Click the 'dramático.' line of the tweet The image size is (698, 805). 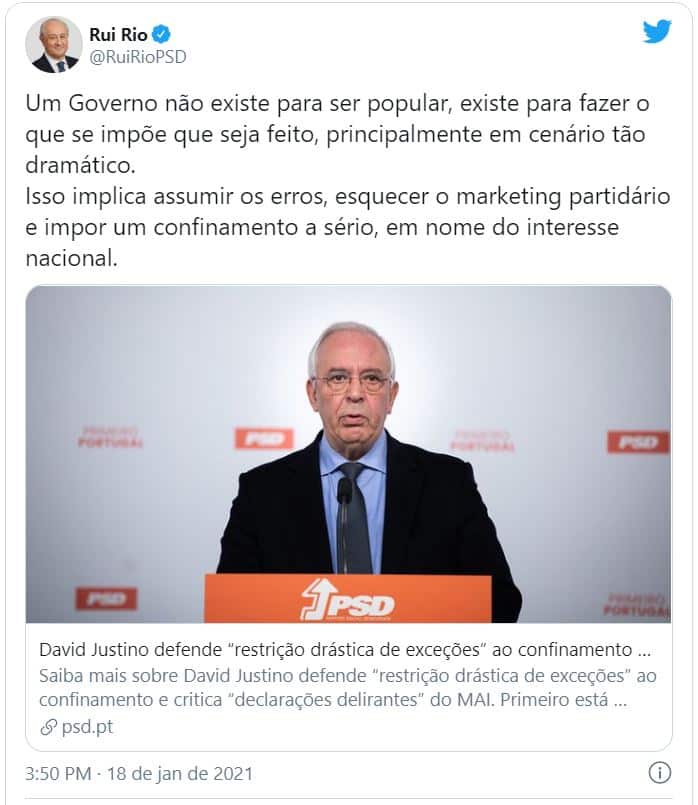(x=81, y=165)
